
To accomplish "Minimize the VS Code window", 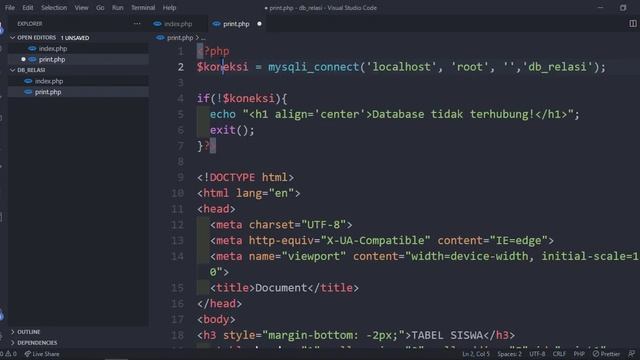I will [x=600, y=8].
